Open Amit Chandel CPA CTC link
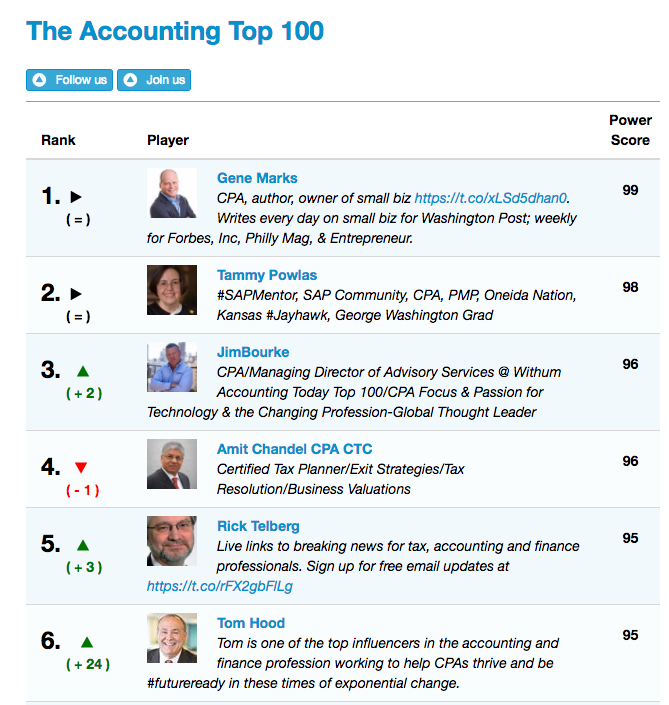Image resolution: width=669 pixels, height=705 pixels. [294, 449]
